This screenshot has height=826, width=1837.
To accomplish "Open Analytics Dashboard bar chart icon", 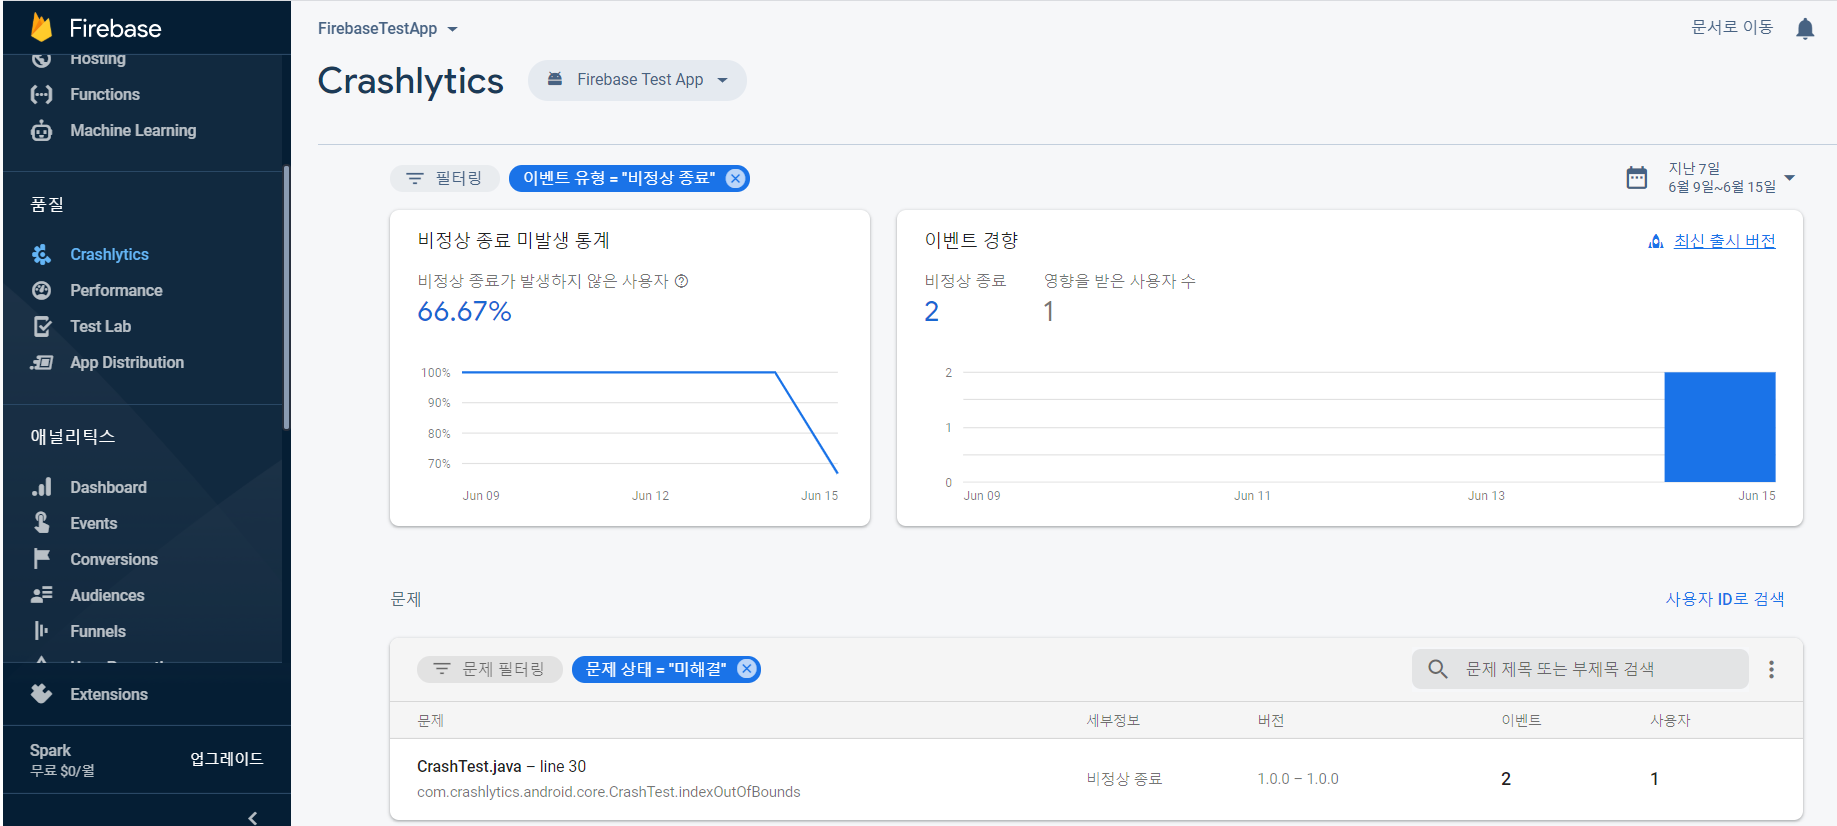I will [41, 487].
